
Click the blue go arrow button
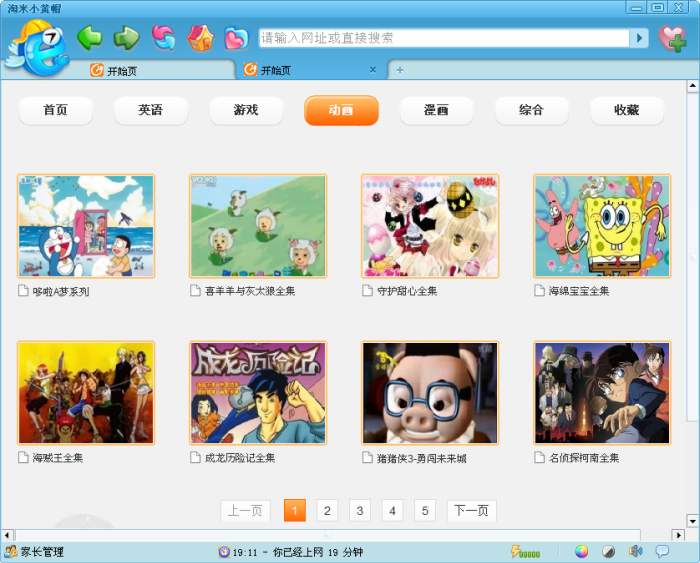point(639,38)
